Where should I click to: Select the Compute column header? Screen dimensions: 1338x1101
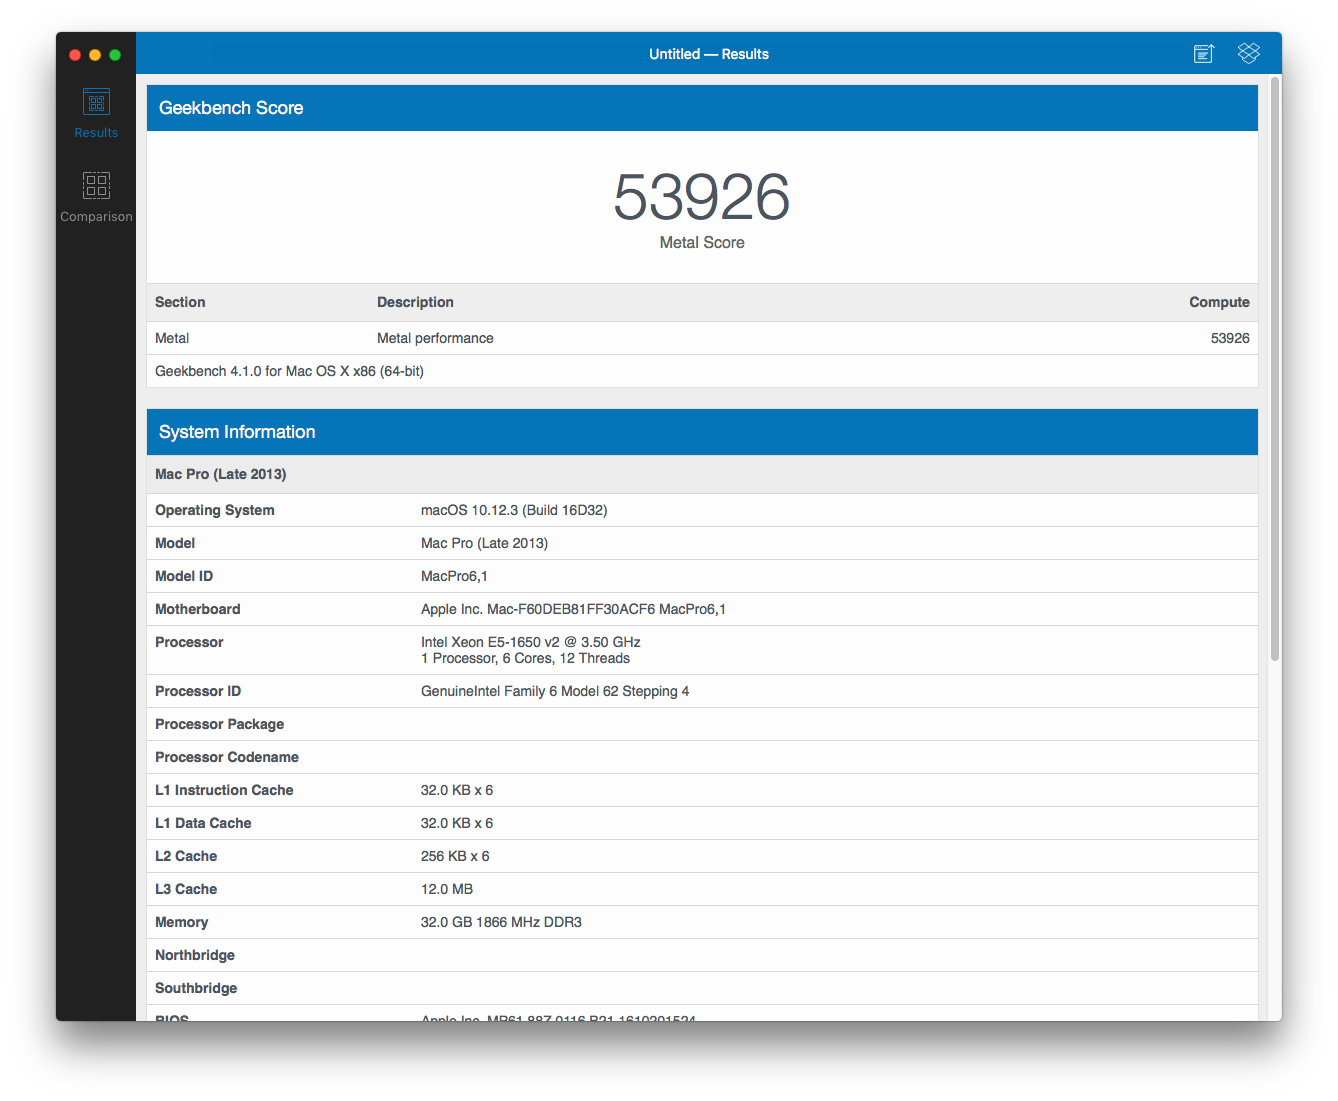tap(1219, 302)
